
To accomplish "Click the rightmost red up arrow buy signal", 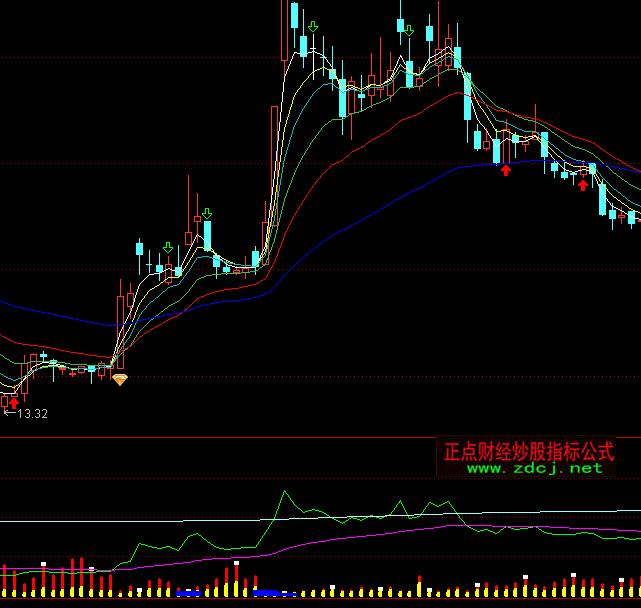I will pyautogui.click(x=582, y=185).
